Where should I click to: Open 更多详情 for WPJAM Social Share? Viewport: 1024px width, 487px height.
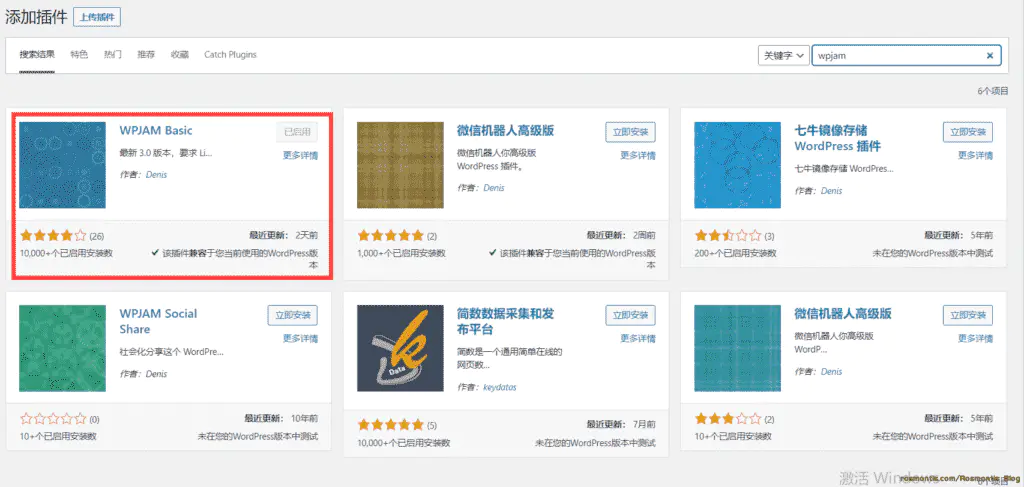click(300, 339)
